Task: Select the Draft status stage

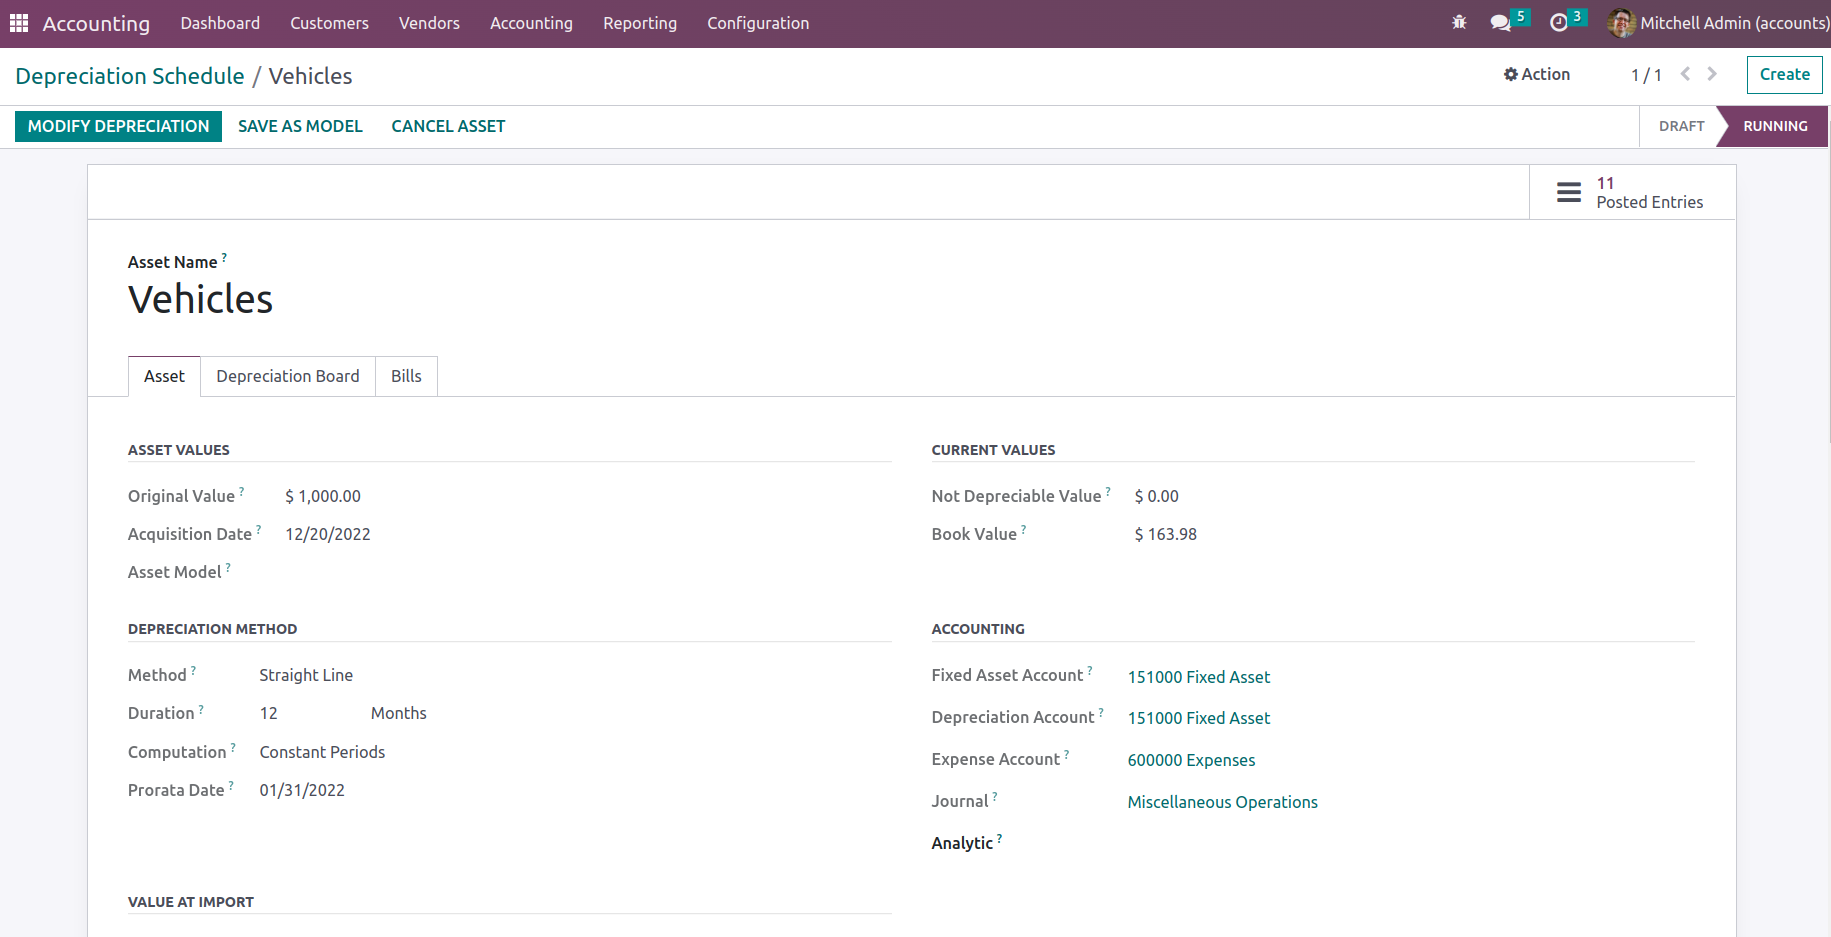Action: click(x=1680, y=126)
